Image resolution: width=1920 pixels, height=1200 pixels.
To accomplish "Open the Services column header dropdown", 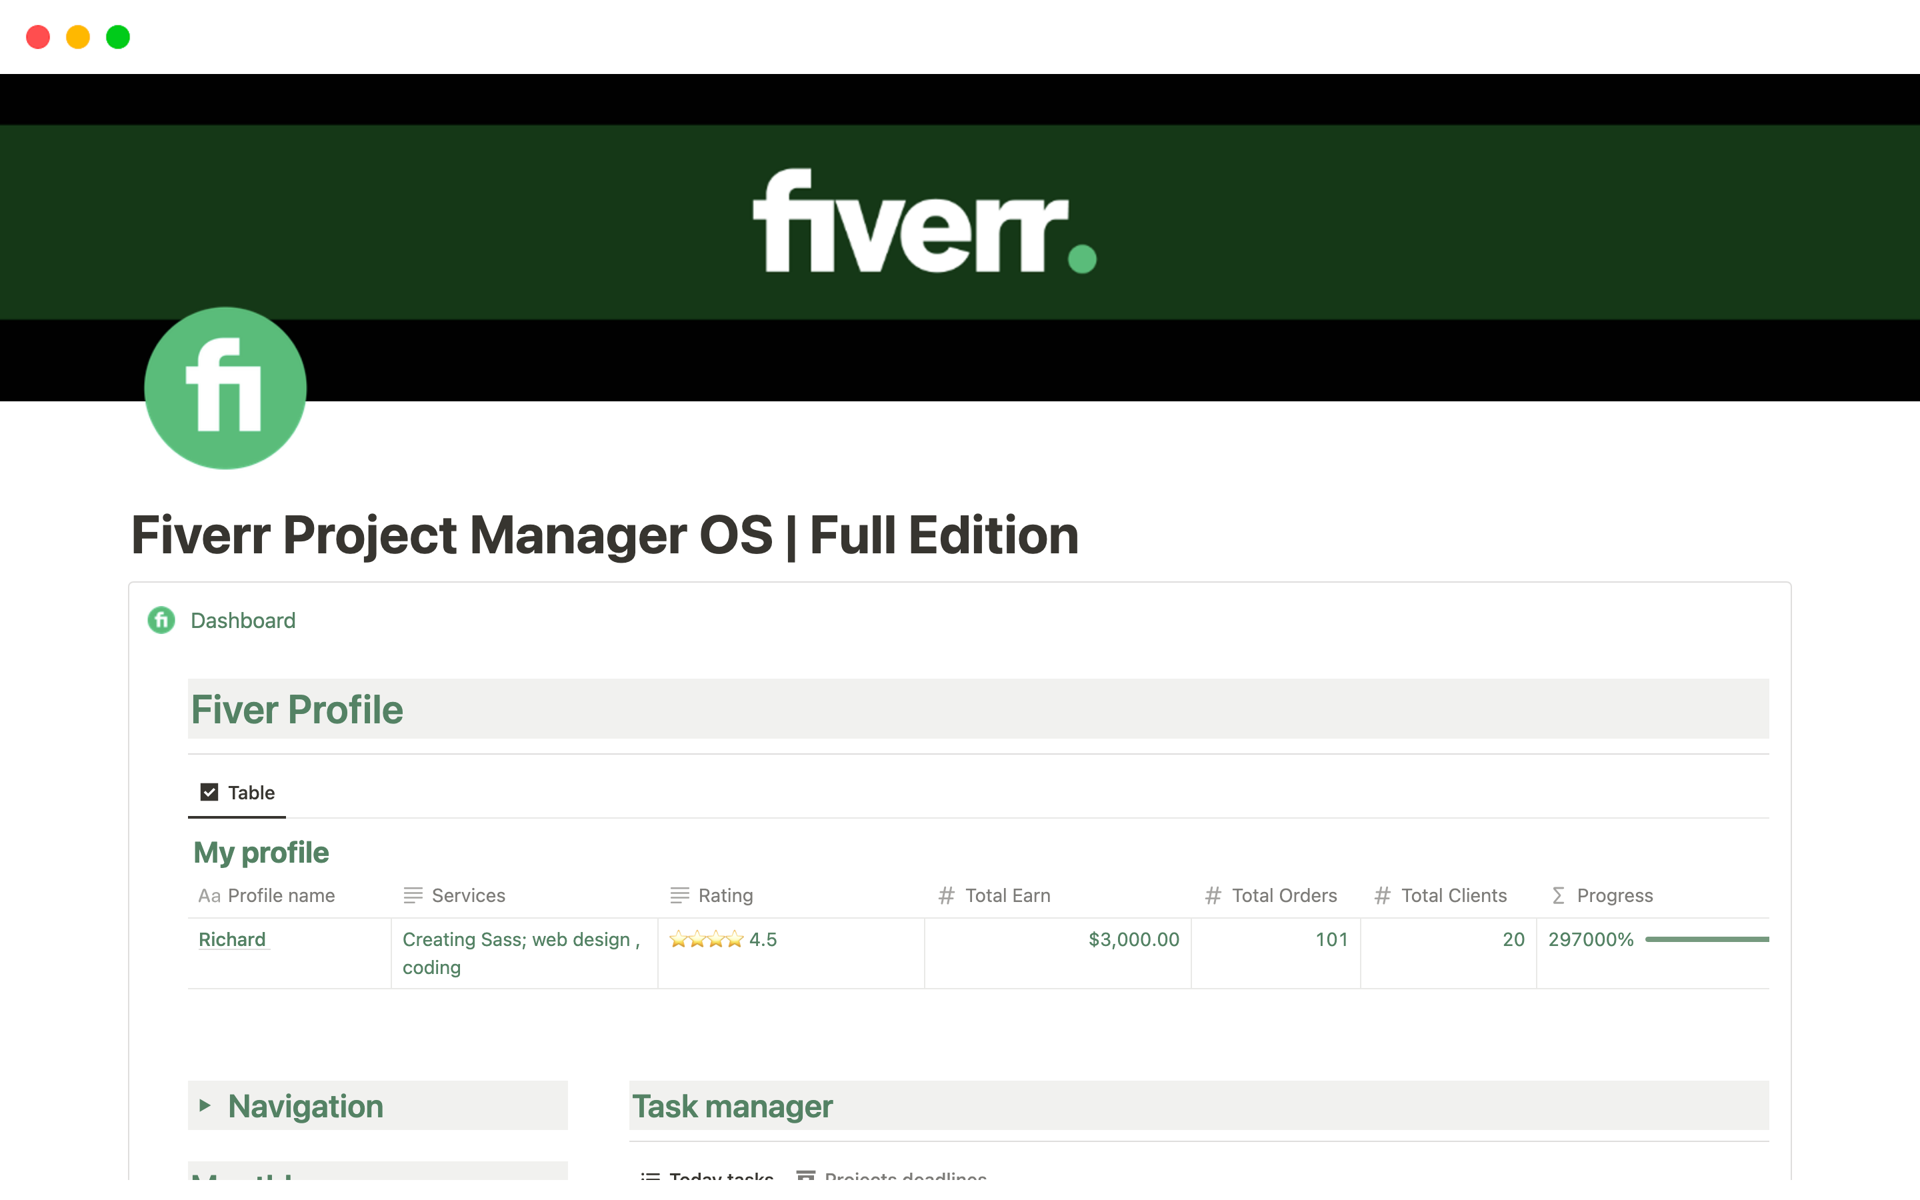I will point(468,895).
